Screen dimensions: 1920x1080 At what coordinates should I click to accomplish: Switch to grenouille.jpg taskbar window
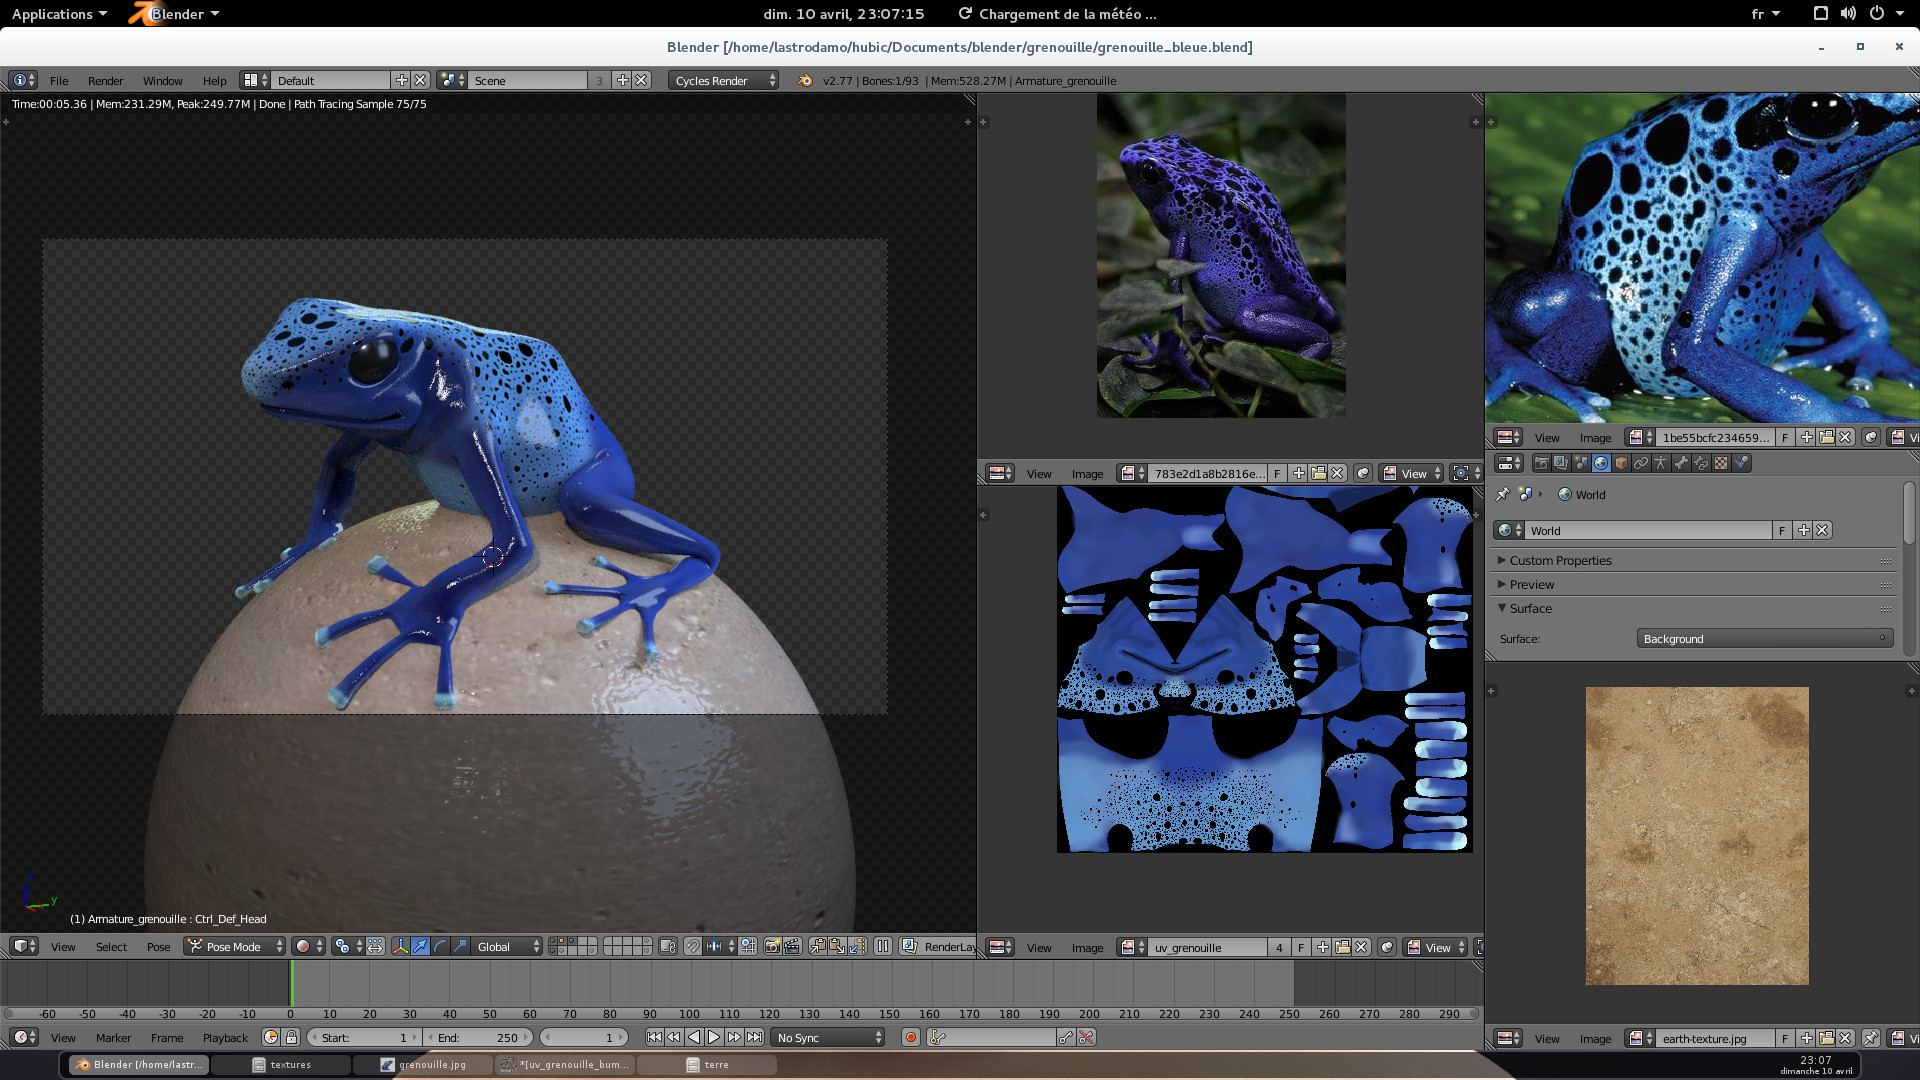[x=423, y=1065]
